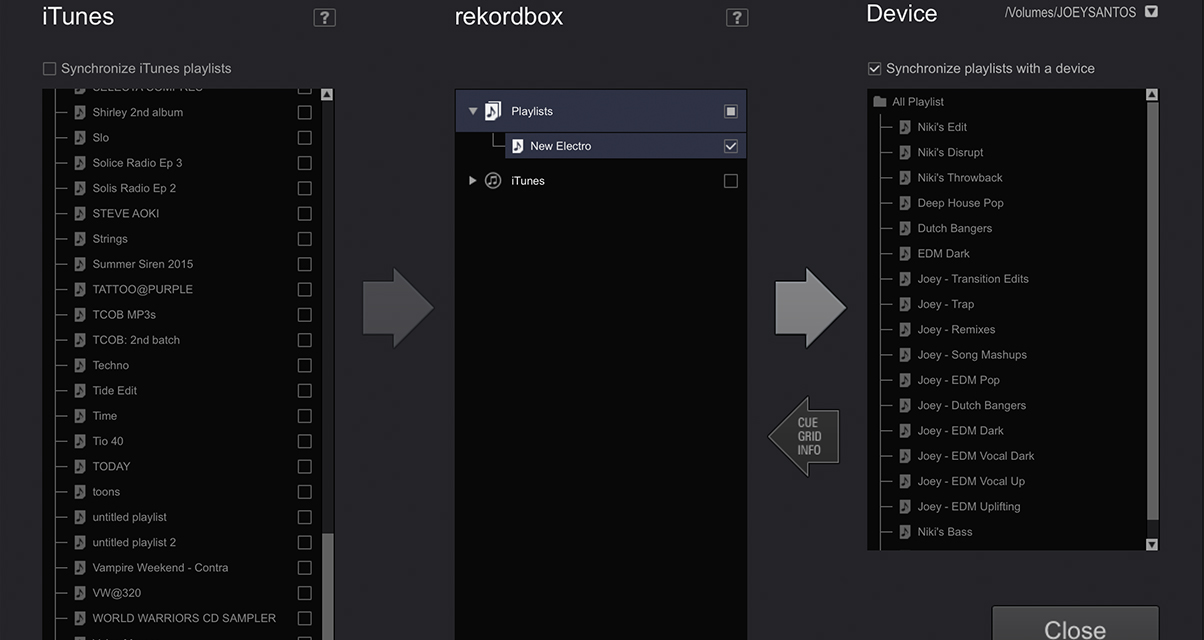Click the iTunes panel help question mark icon

tap(324, 17)
